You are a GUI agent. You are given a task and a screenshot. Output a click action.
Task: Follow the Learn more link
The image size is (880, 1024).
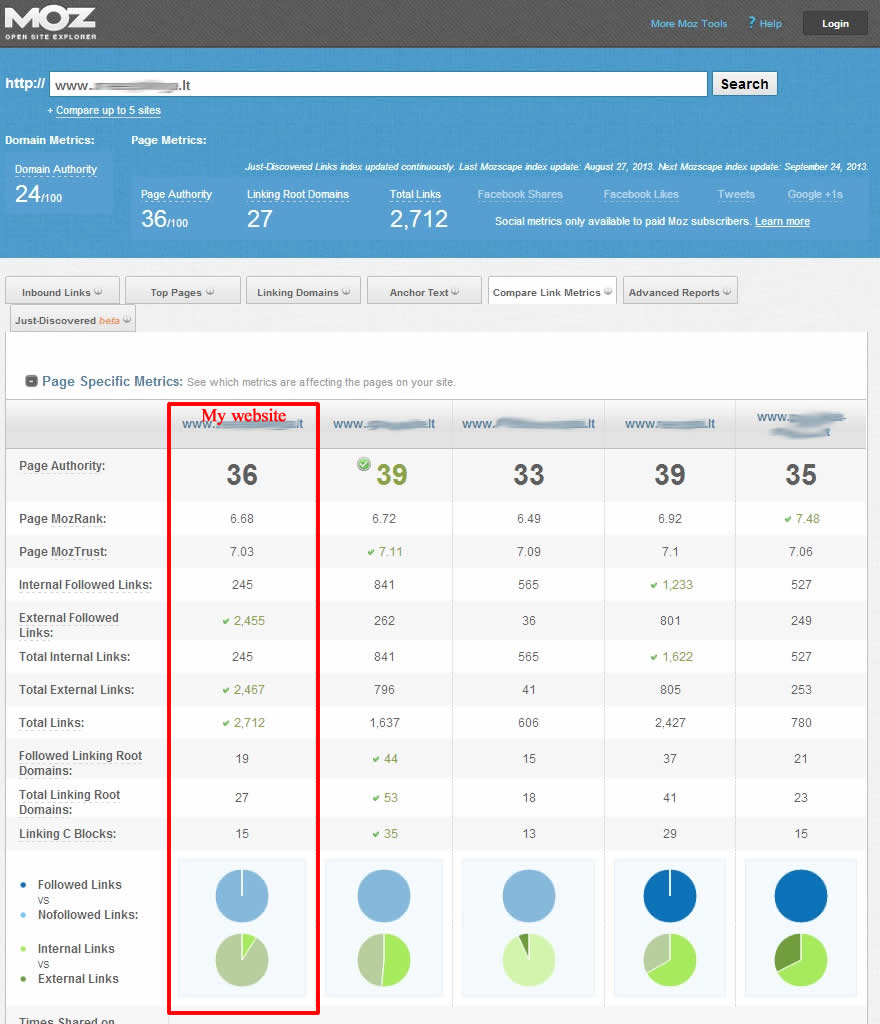pyautogui.click(x=782, y=221)
